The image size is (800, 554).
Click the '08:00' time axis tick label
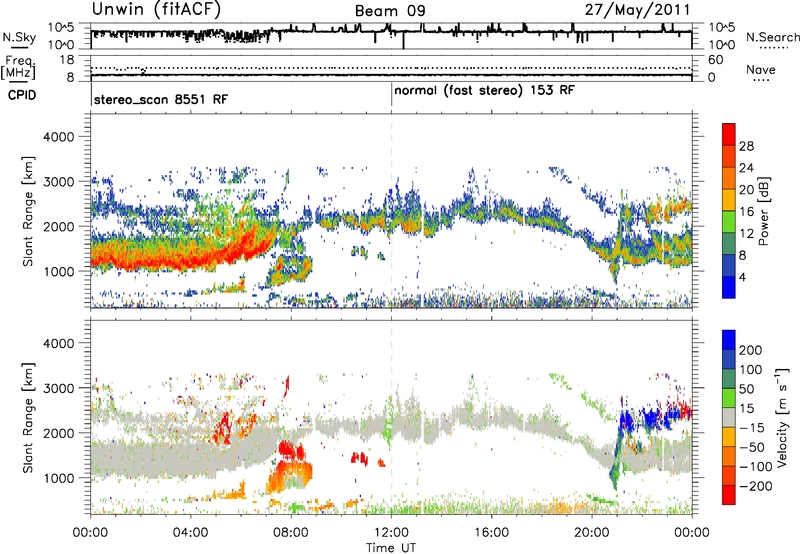[x=290, y=533]
